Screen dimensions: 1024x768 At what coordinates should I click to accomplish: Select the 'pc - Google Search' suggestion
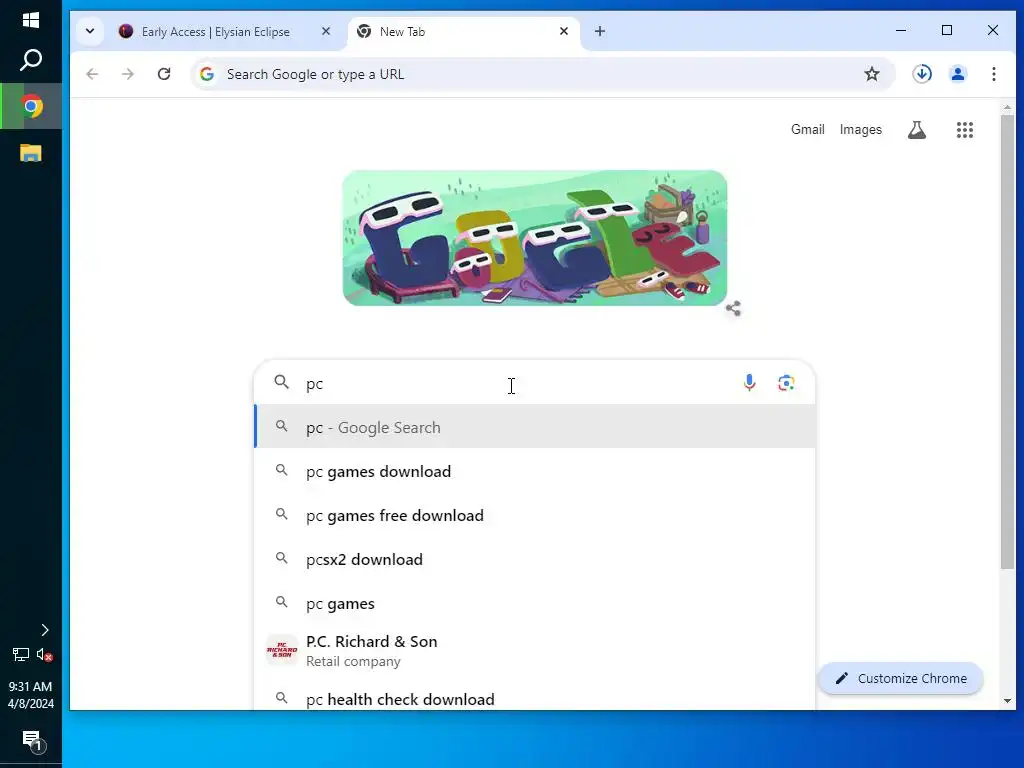[x=535, y=427]
